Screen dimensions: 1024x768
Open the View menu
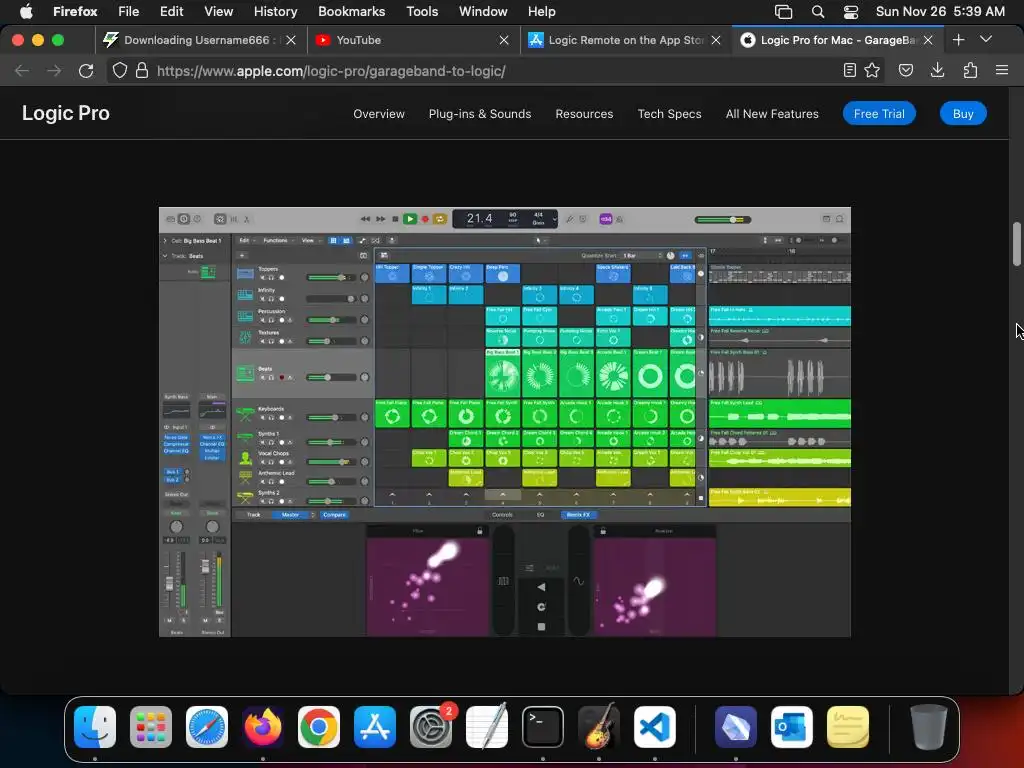pyautogui.click(x=218, y=11)
